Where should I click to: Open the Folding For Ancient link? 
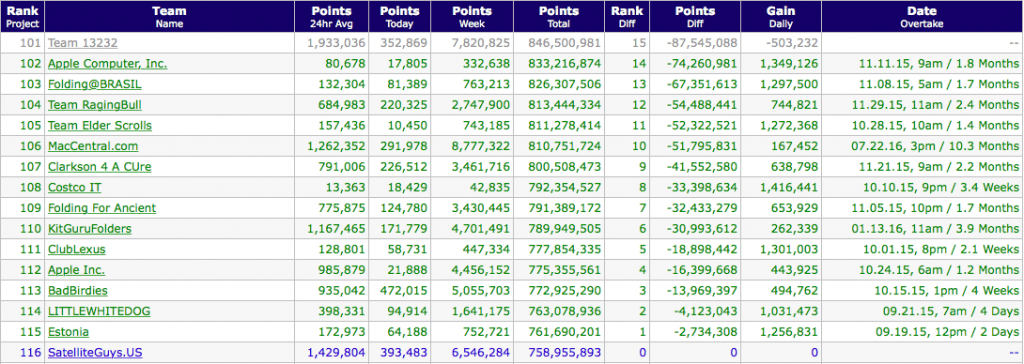coord(102,208)
